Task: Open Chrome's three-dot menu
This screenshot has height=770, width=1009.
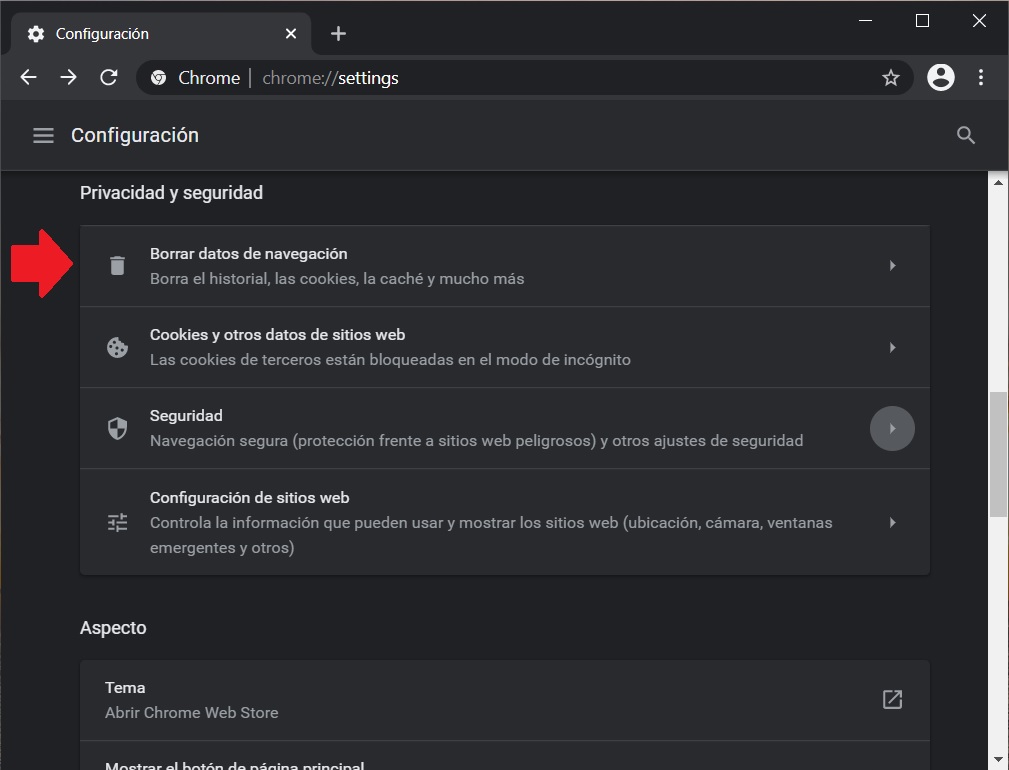Action: click(x=981, y=78)
